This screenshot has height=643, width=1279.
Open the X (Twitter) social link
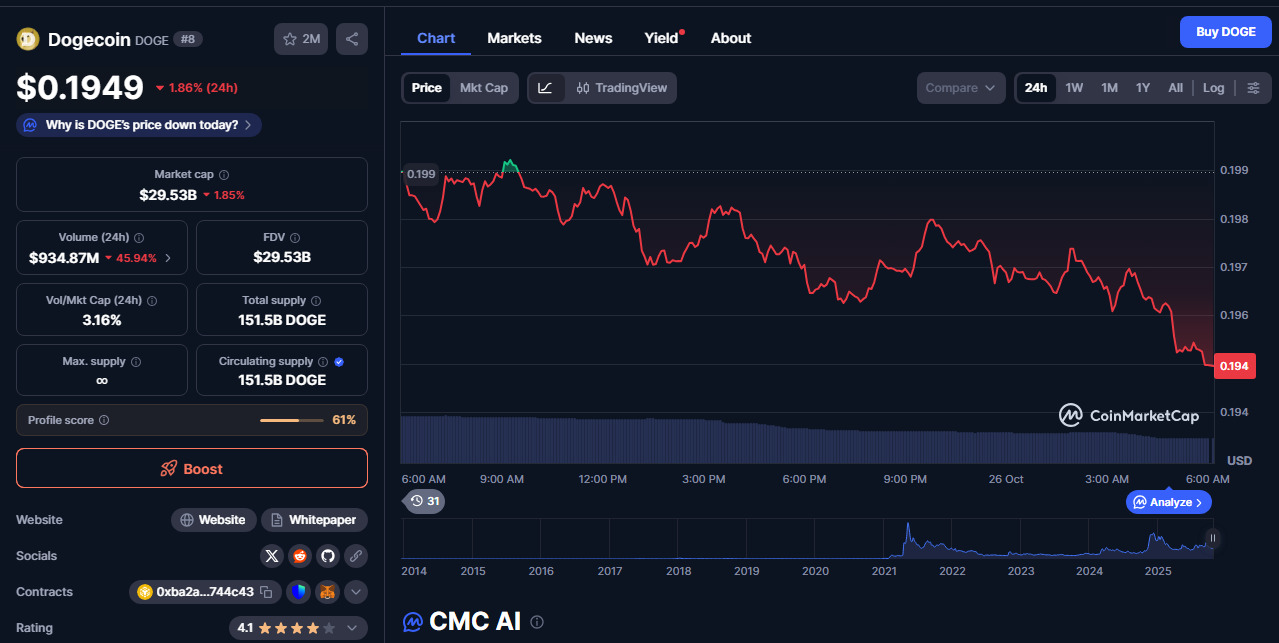(271, 556)
